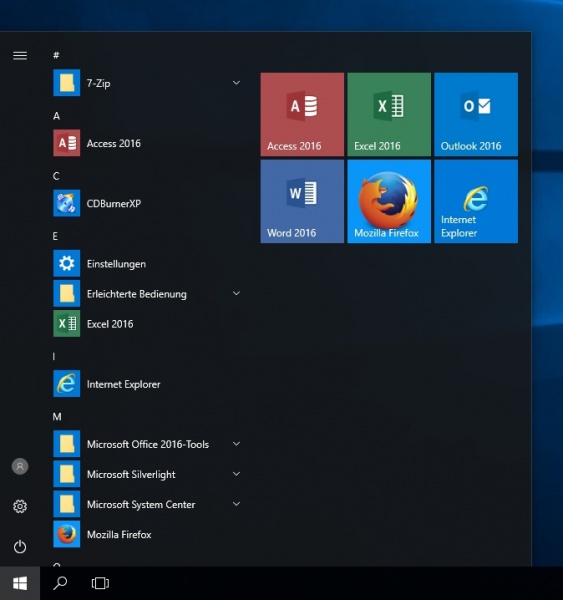563x600 pixels.
Task: Click the Mozilla Firefox icon in app list
Action: click(x=67, y=534)
